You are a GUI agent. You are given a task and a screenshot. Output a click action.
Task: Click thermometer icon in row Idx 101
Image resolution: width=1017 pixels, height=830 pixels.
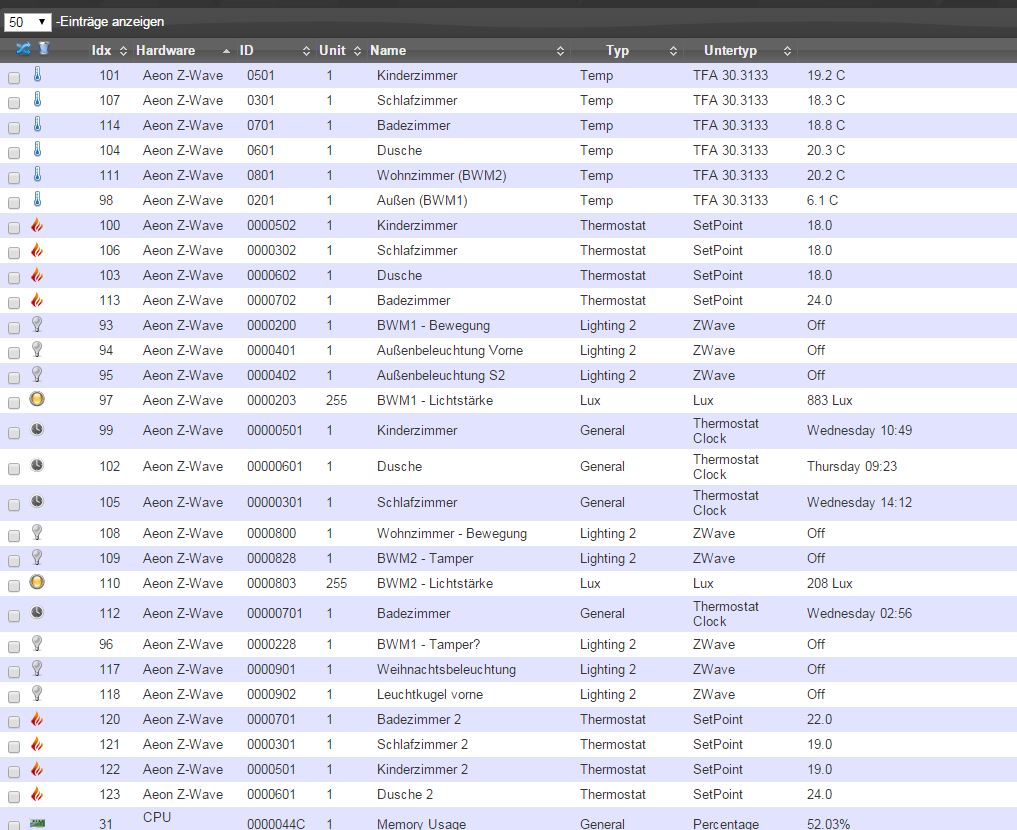(x=38, y=75)
